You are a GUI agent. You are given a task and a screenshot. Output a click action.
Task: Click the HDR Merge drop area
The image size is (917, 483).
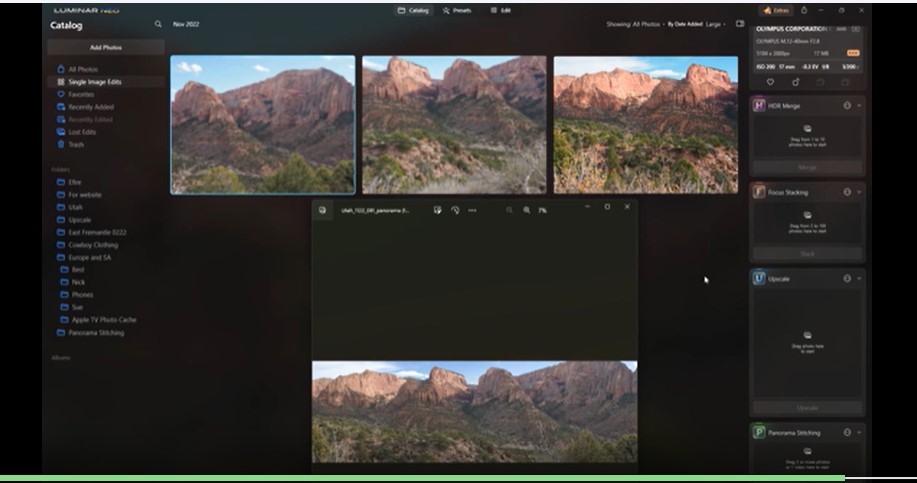click(807, 136)
